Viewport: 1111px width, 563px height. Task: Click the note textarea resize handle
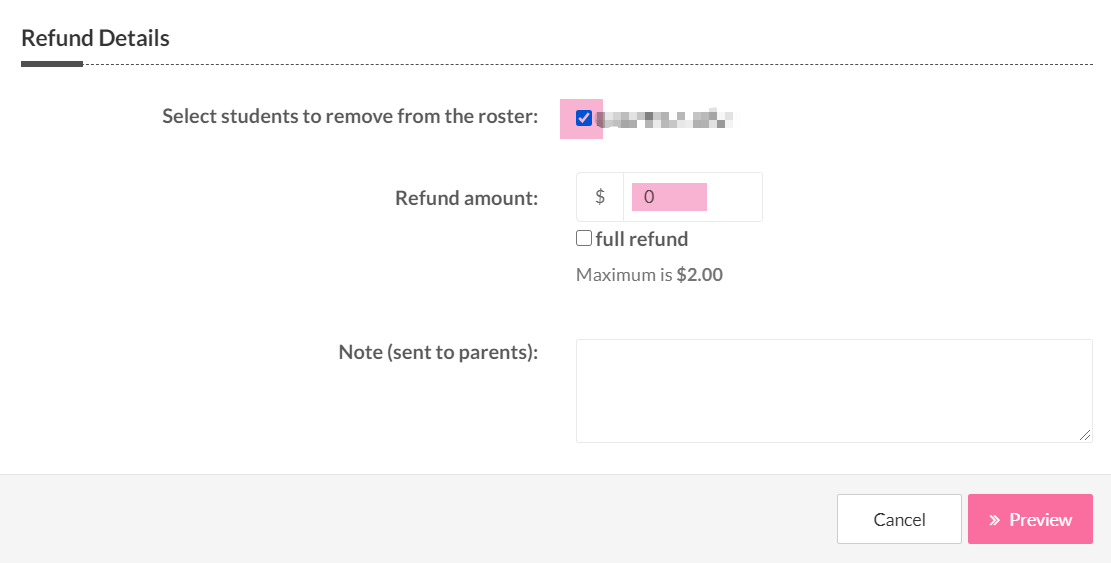[1086, 435]
